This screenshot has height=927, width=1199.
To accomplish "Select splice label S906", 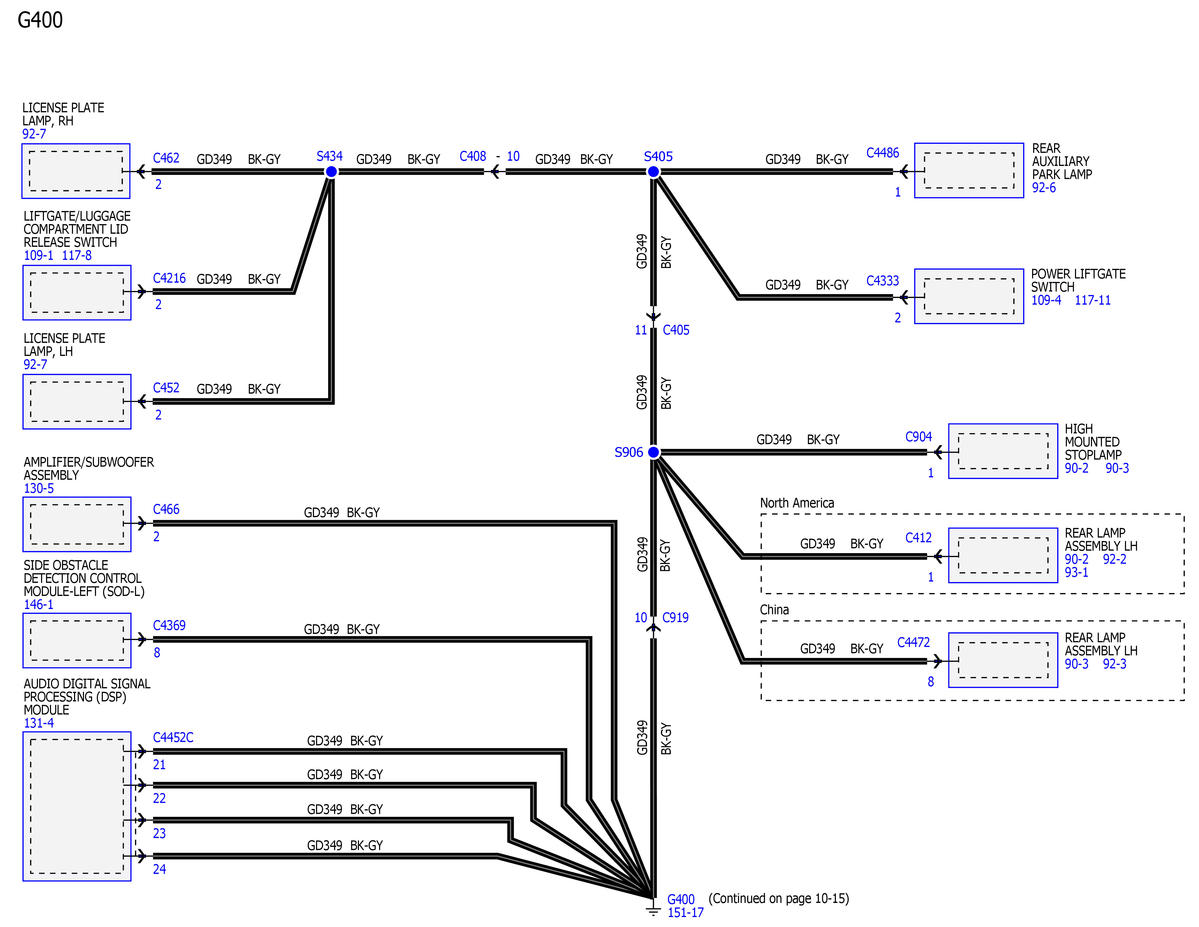I will [x=629, y=452].
